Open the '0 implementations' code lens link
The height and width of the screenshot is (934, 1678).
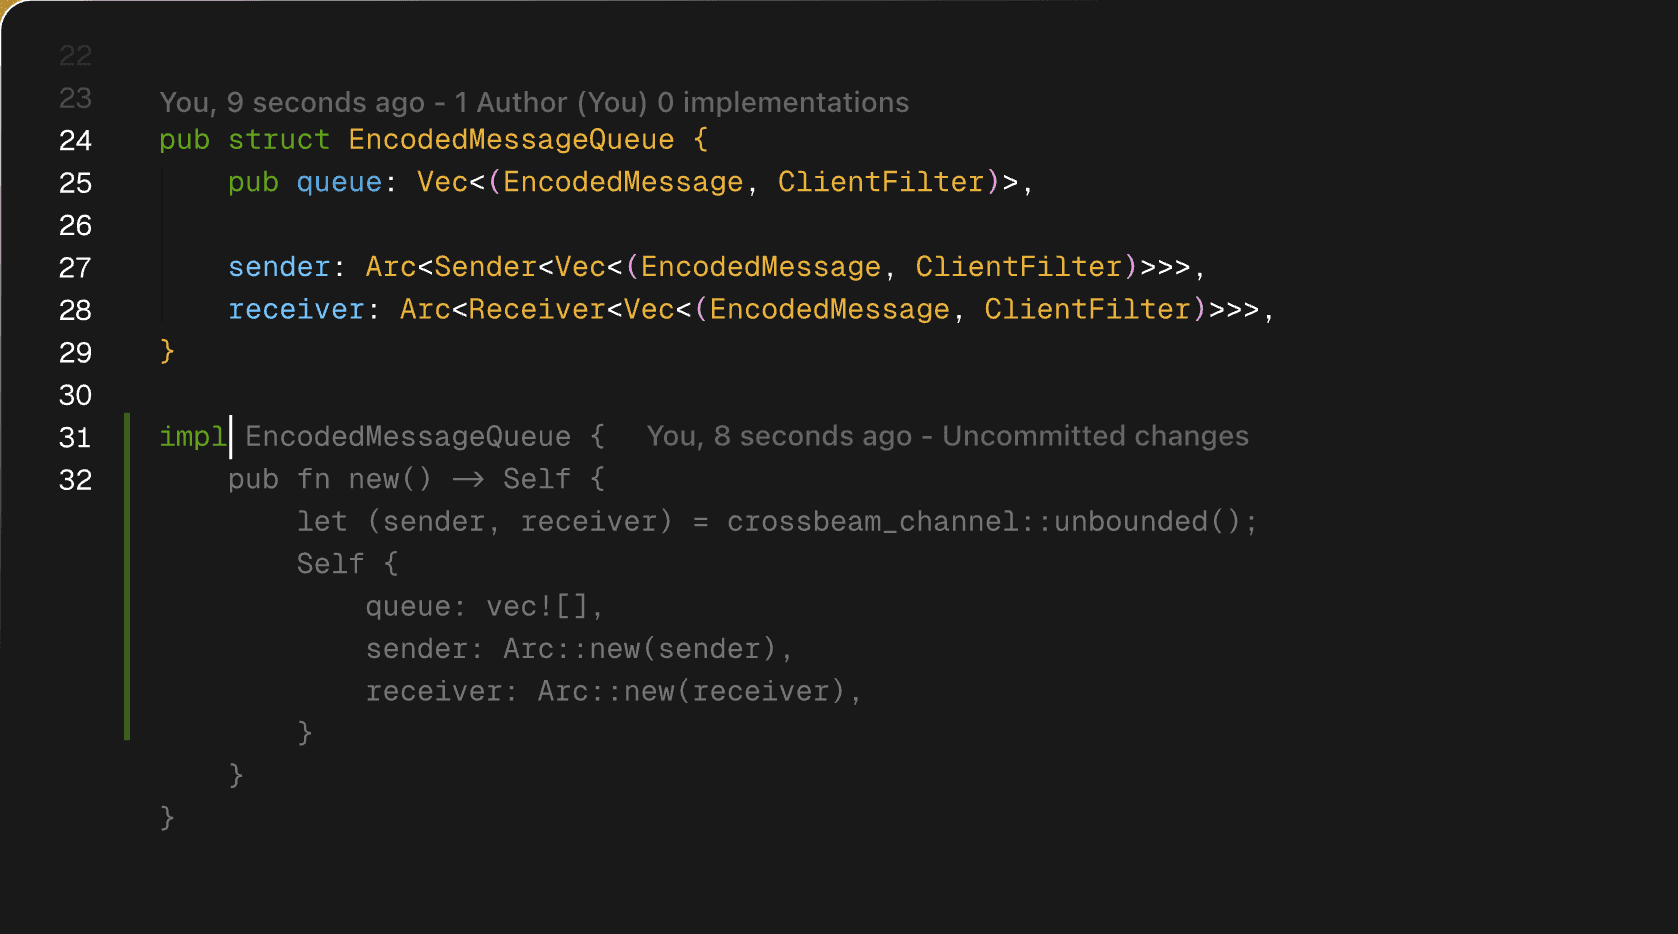783,102
